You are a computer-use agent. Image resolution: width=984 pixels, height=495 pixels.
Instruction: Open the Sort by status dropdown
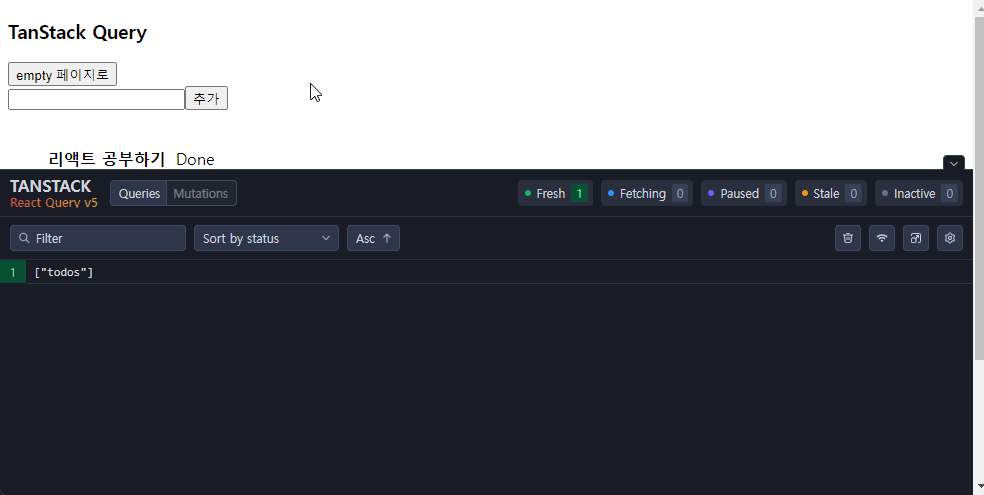pyautogui.click(x=266, y=238)
